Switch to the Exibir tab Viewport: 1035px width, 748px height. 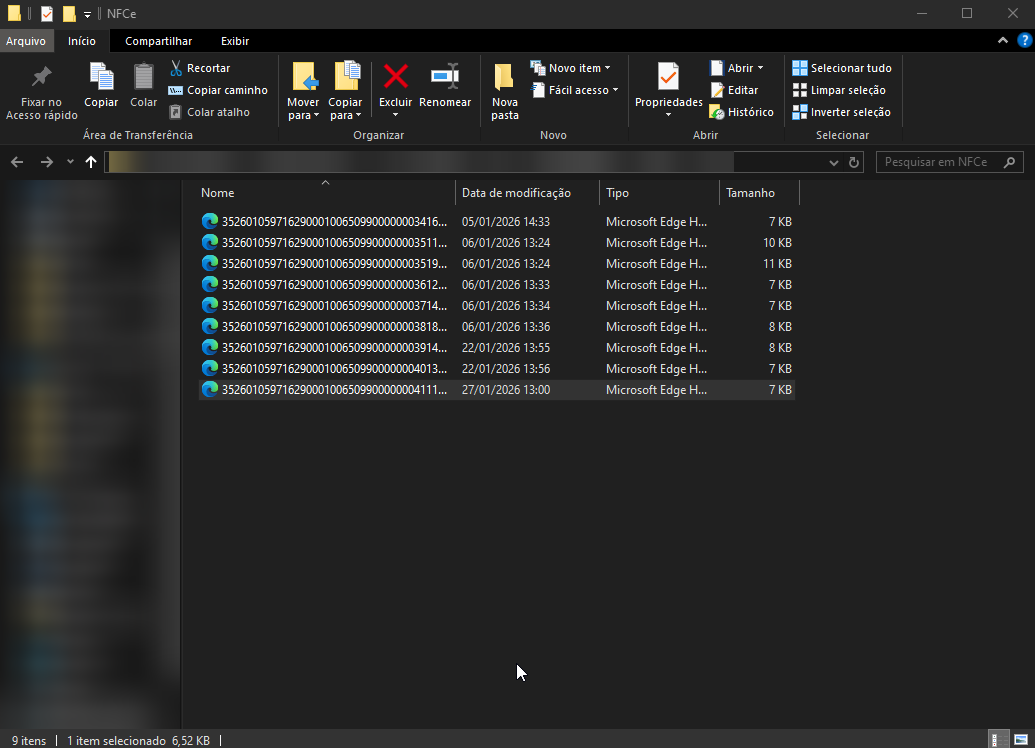(x=235, y=41)
